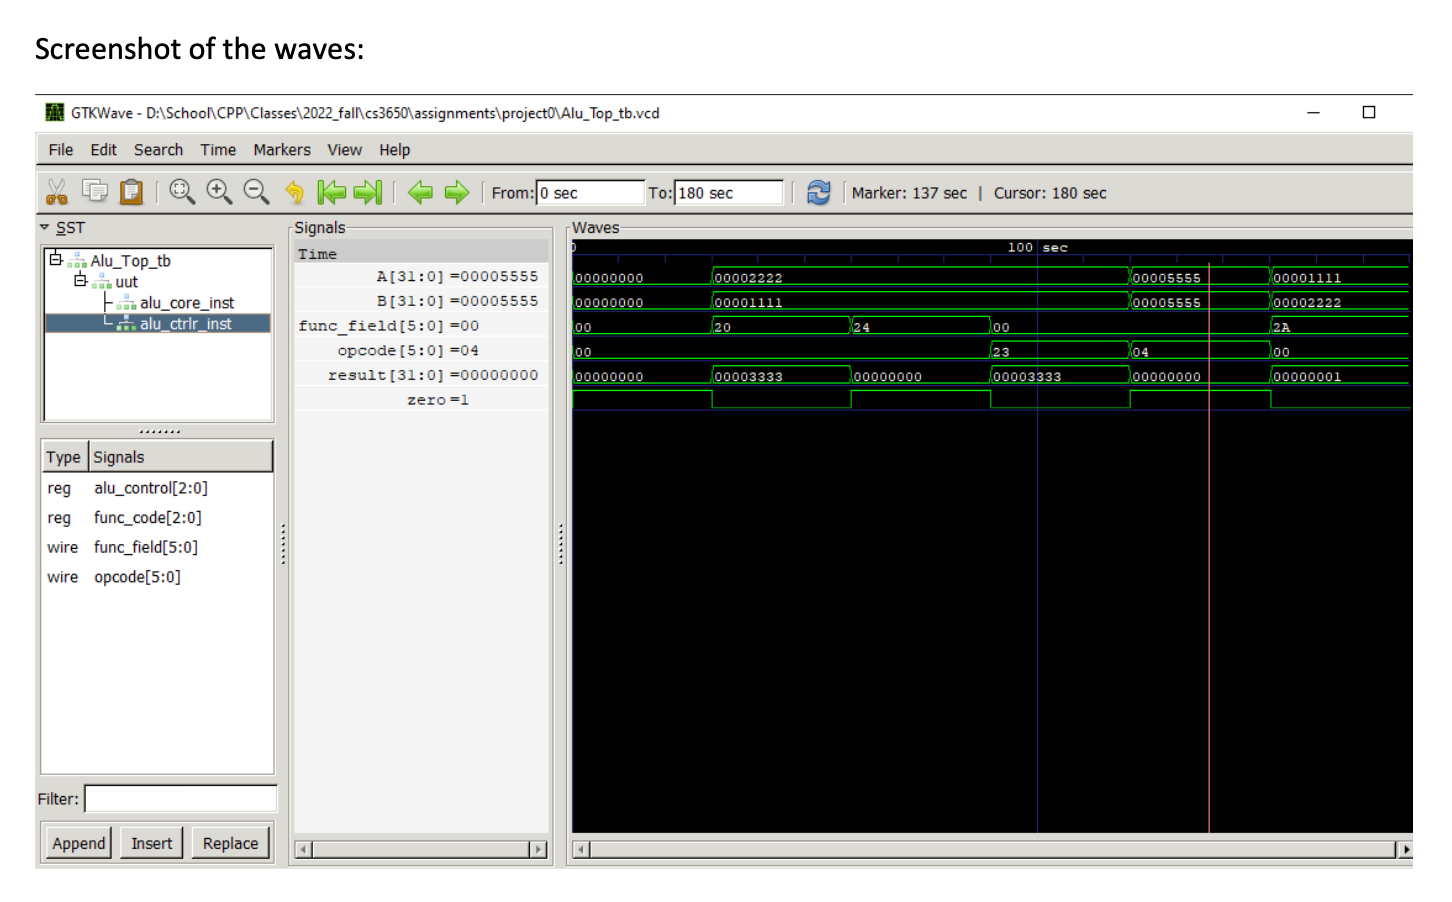Click the Reload waveform refresh icon
The width and height of the screenshot is (1452, 902).
point(819,192)
